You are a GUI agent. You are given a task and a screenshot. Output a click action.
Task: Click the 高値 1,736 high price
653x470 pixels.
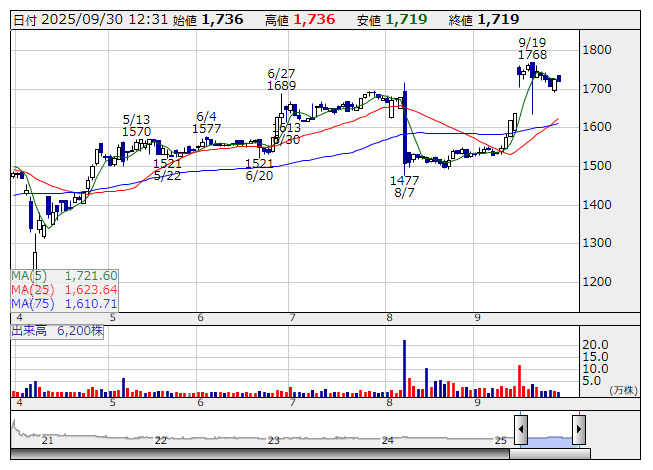[300, 20]
